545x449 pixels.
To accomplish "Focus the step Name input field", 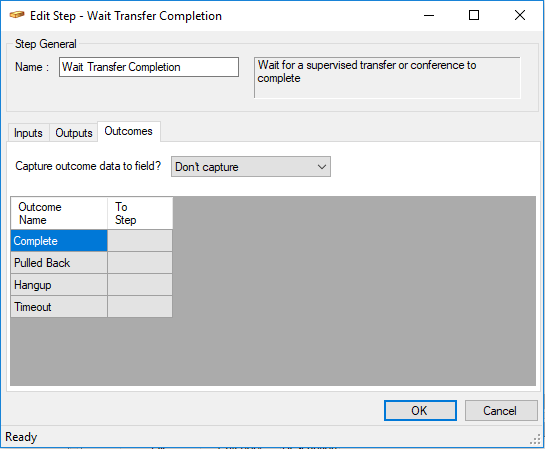I will pyautogui.click(x=149, y=67).
